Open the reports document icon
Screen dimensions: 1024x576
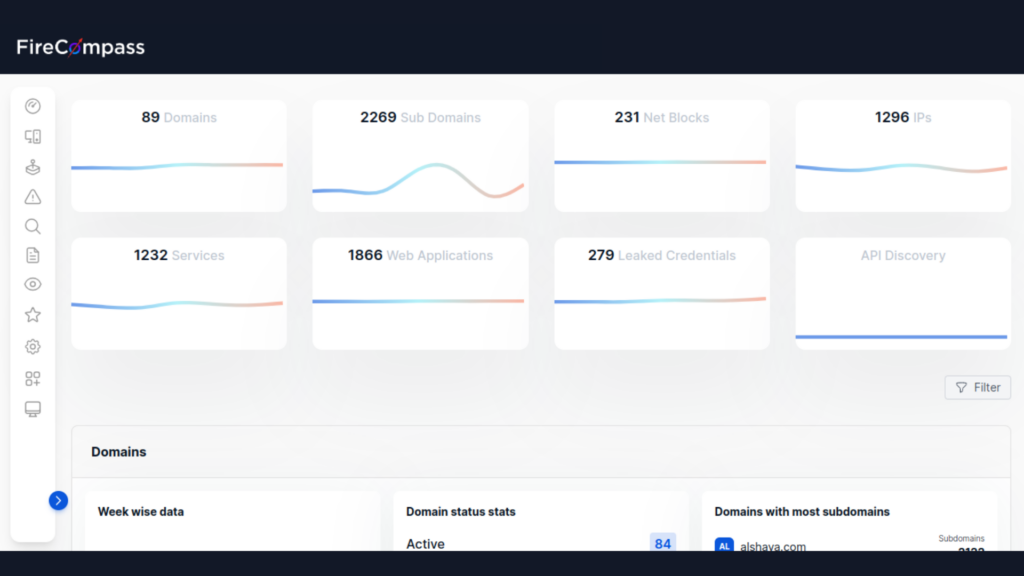coord(32,255)
